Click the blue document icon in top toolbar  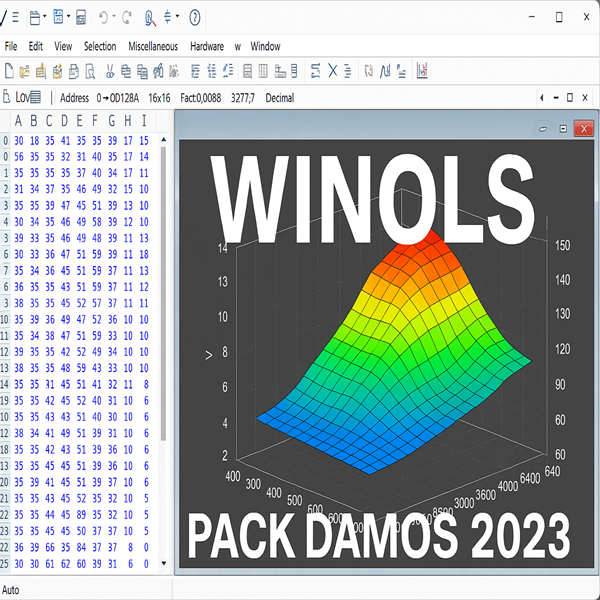click(58, 17)
